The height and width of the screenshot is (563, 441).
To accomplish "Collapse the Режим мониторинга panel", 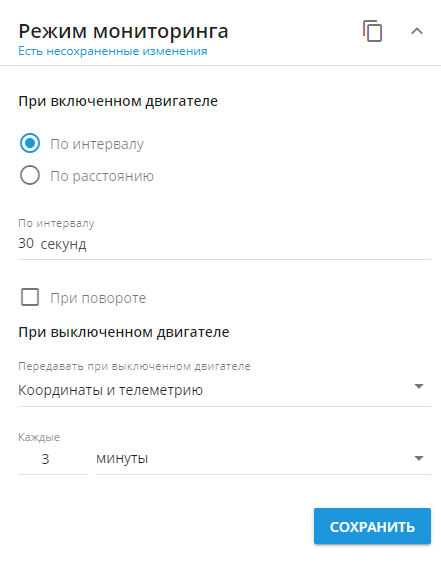I will [417, 31].
